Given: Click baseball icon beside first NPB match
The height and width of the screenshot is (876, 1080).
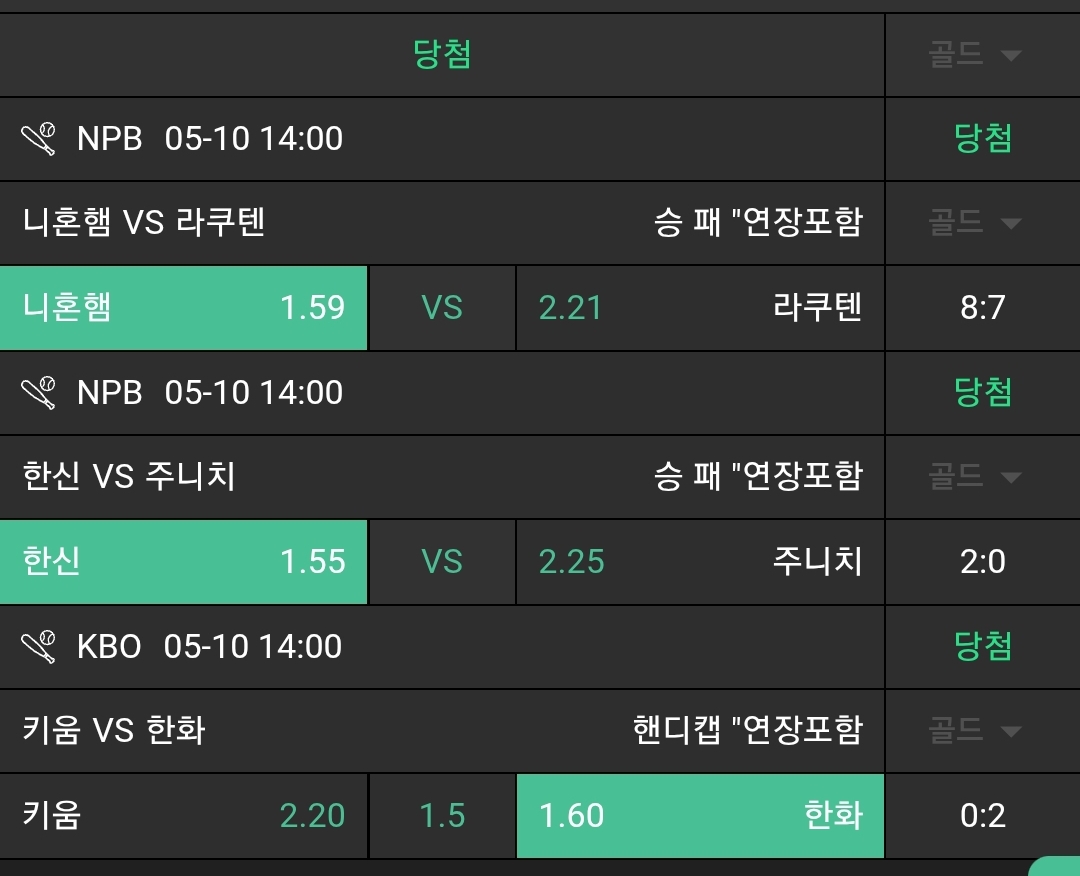Looking at the screenshot, I should (40, 139).
